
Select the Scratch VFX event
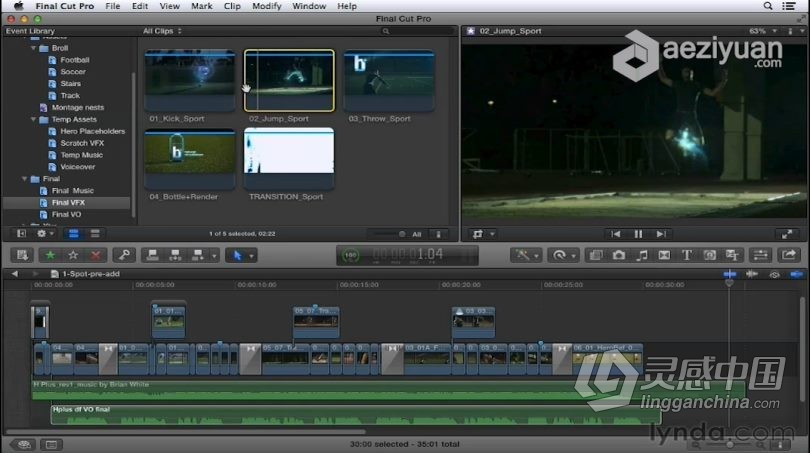click(82, 143)
